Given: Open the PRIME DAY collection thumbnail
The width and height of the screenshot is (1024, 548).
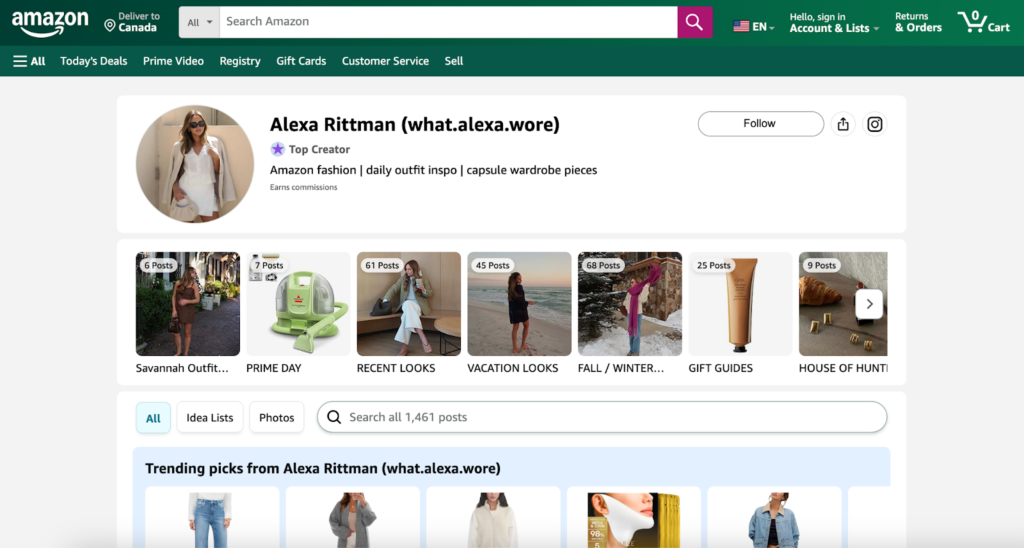Looking at the screenshot, I should [x=298, y=304].
